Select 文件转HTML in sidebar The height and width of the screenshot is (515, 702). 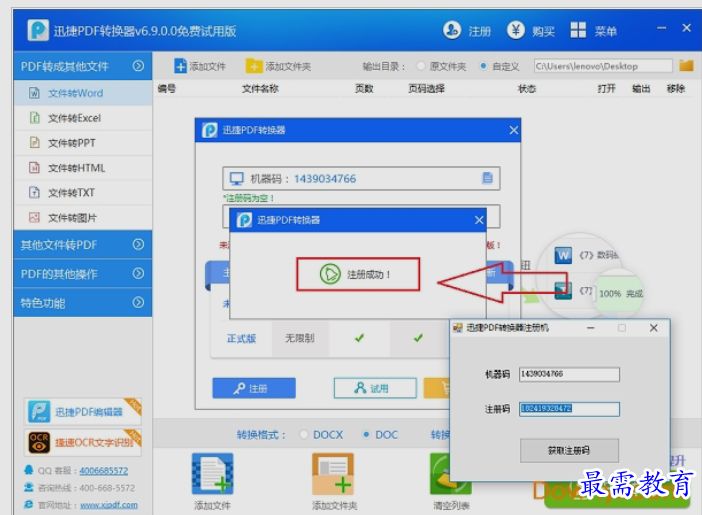pos(83,168)
